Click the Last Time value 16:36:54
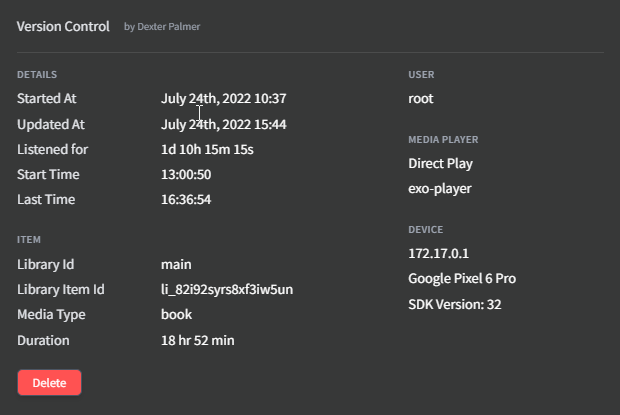 point(186,199)
